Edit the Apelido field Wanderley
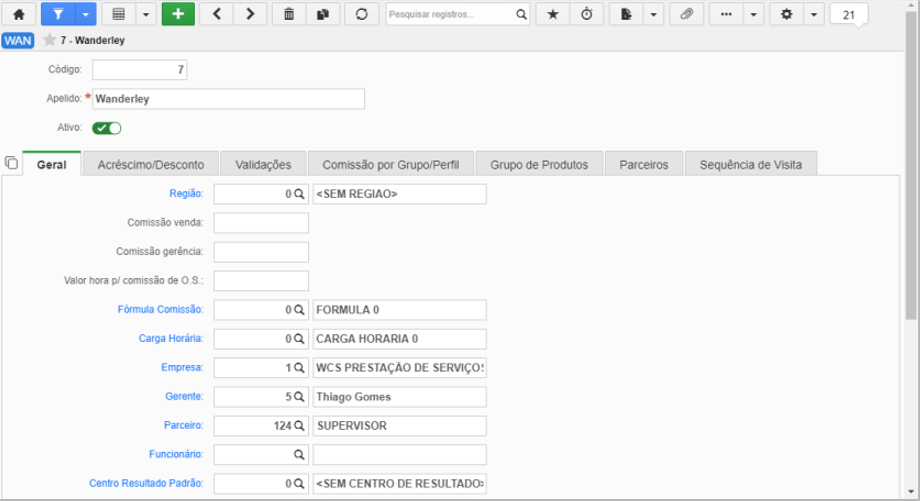Screen dimensions: 920x501 [x=228, y=99]
